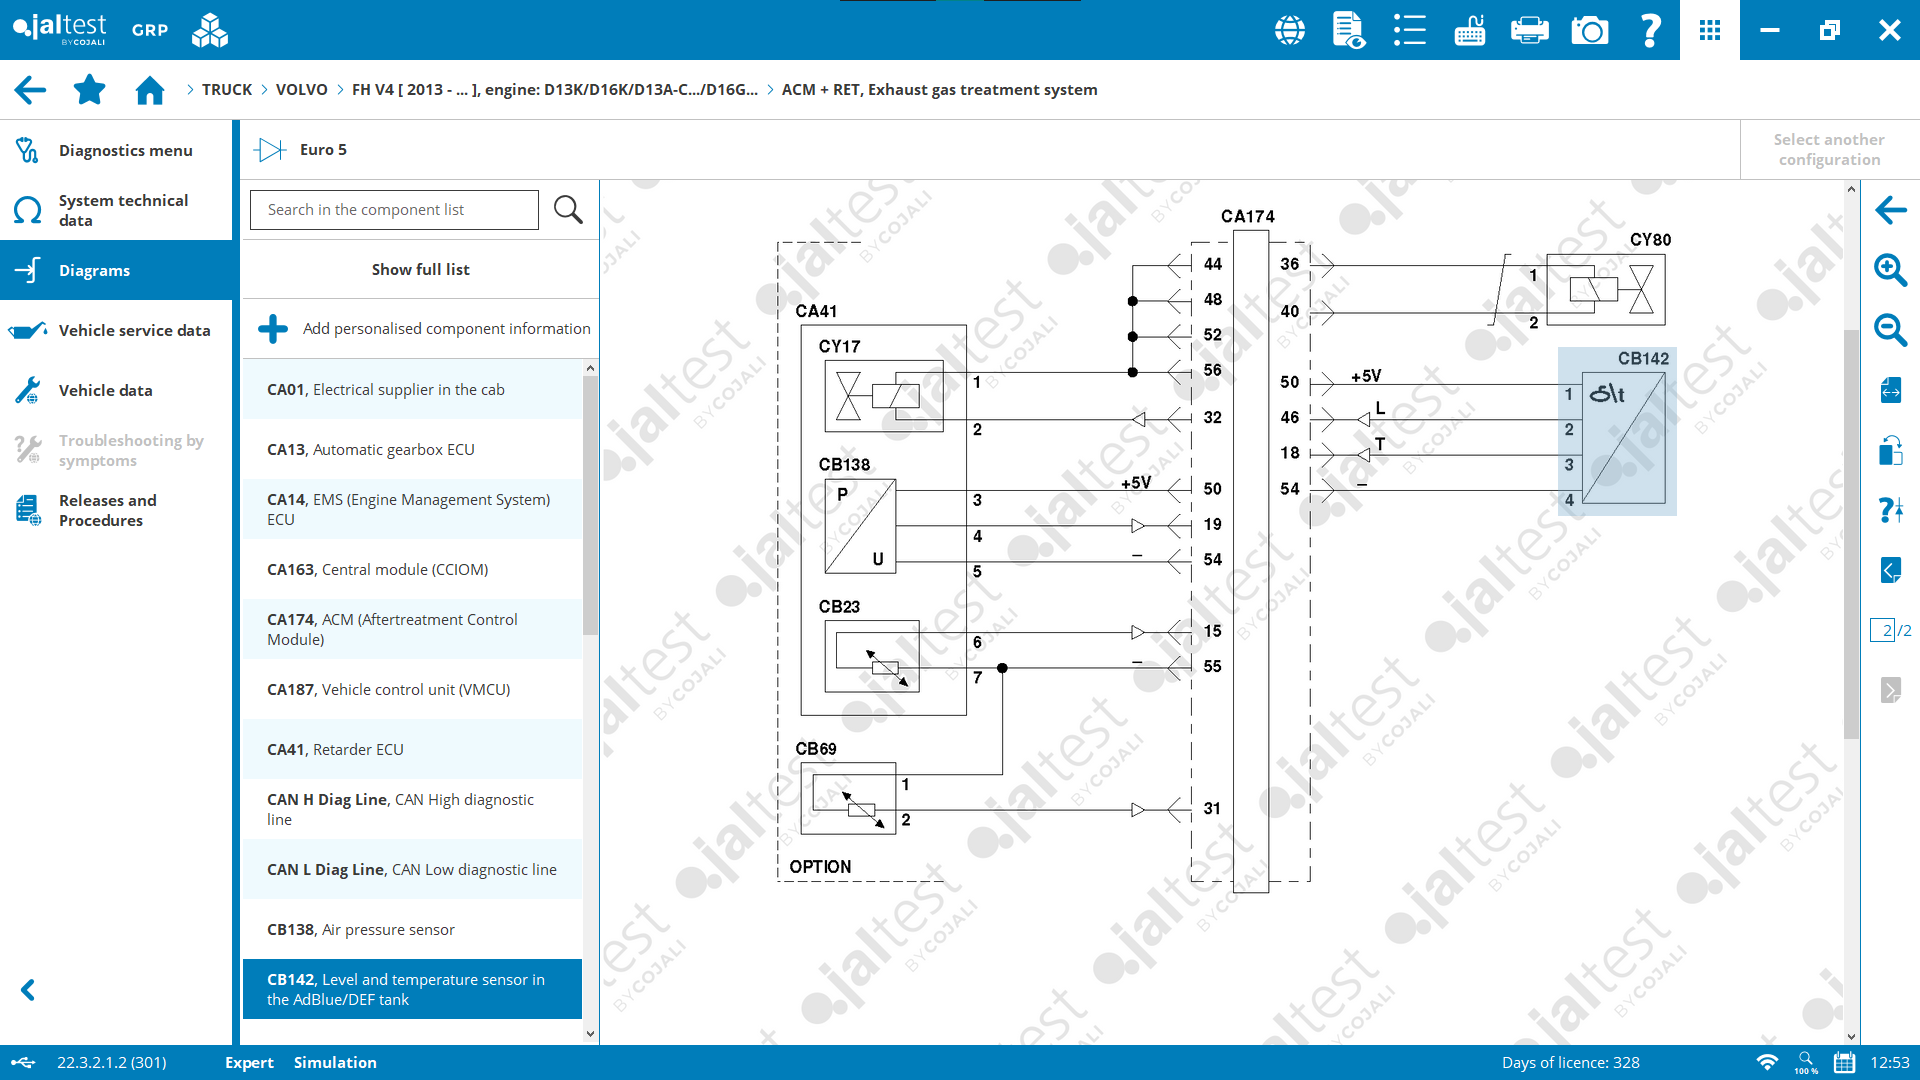
Task: Go to previous diagram page icon
Action: (x=1890, y=570)
